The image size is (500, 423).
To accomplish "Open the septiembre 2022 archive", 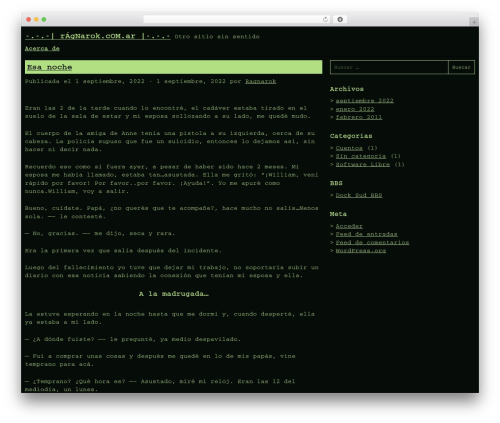I will coord(364,101).
